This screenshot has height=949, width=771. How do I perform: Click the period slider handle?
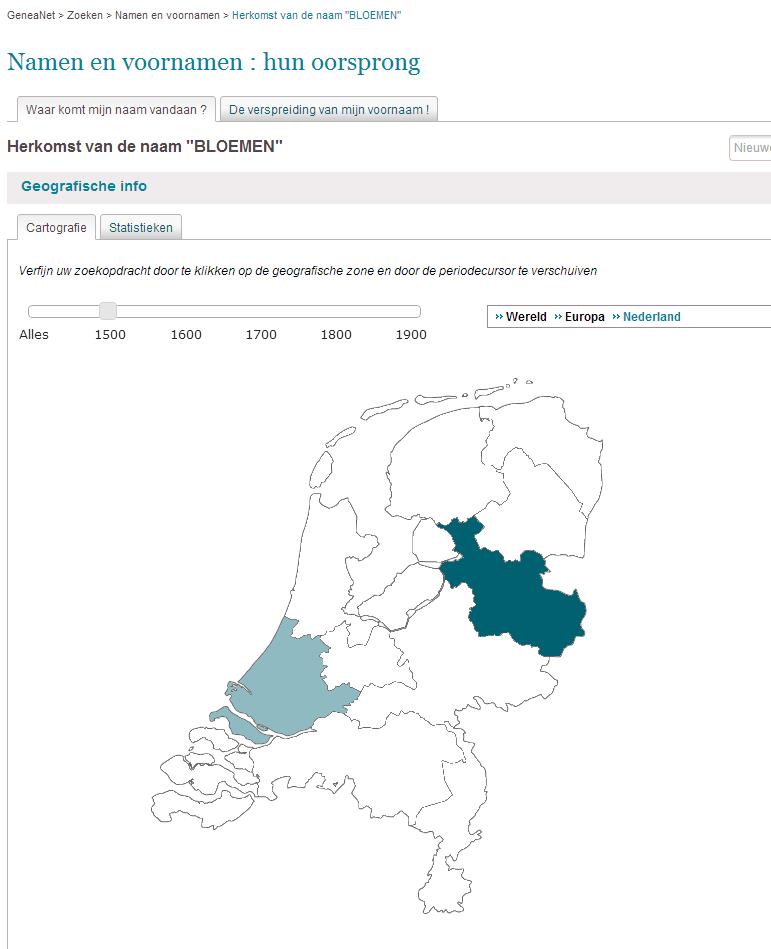click(x=108, y=311)
